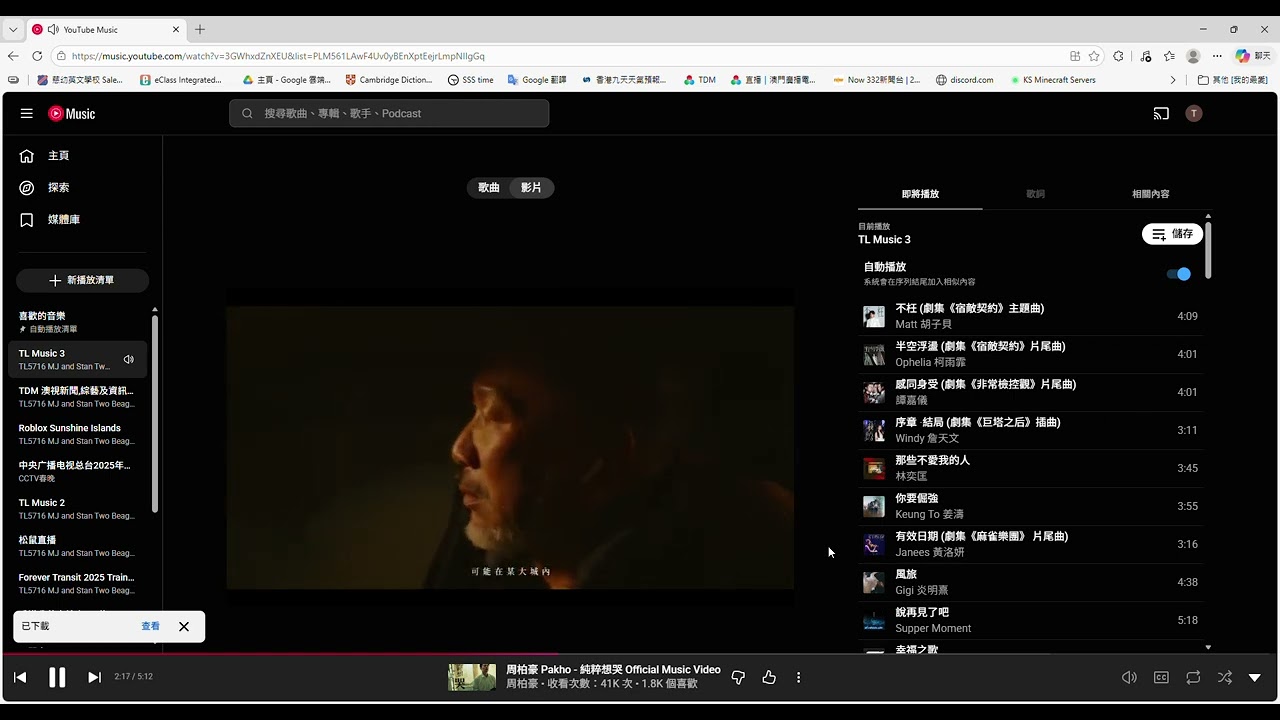Open 中央广播电视总台2025年 playlist

pos(78,471)
